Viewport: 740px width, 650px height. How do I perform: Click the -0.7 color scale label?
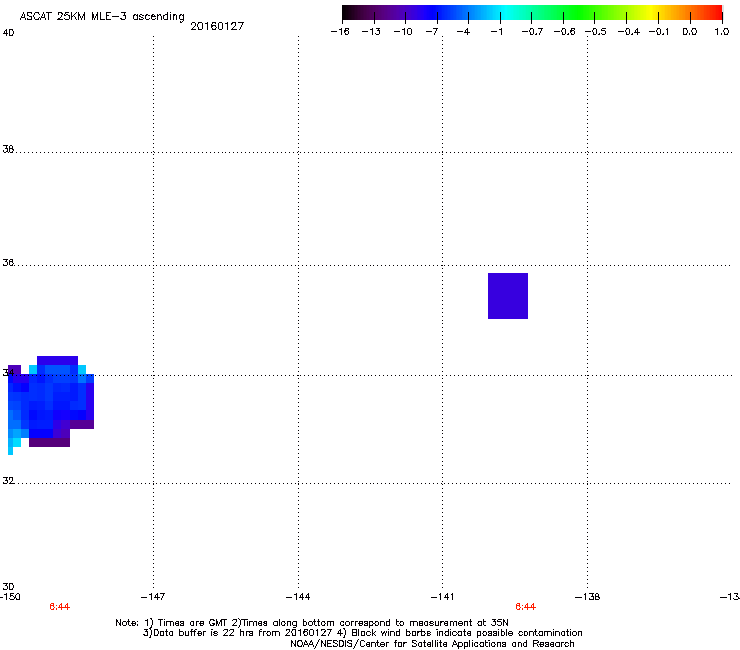[532, 32]
